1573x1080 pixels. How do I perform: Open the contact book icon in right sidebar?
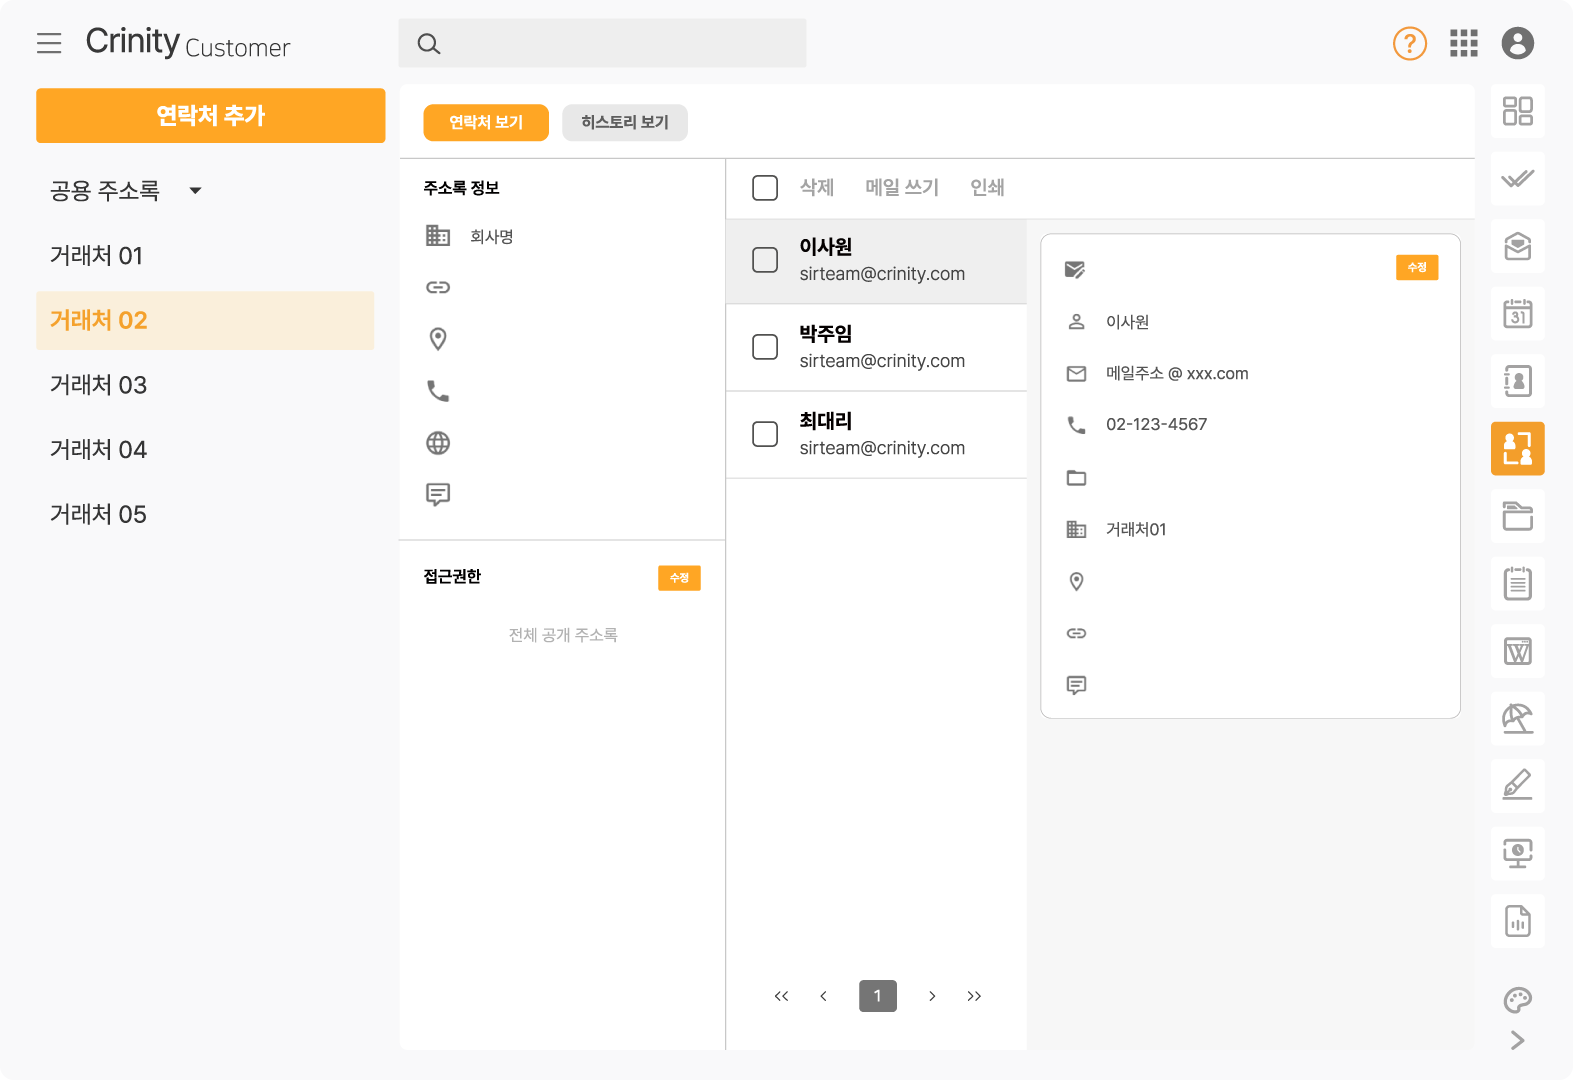point(1518,381)
